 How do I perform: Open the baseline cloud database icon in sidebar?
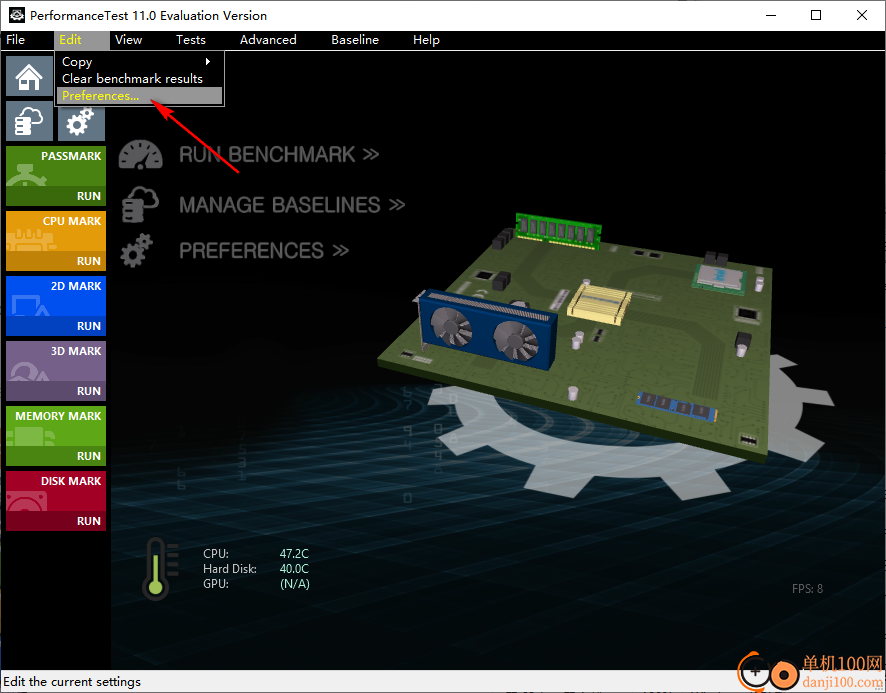[29, 121]
